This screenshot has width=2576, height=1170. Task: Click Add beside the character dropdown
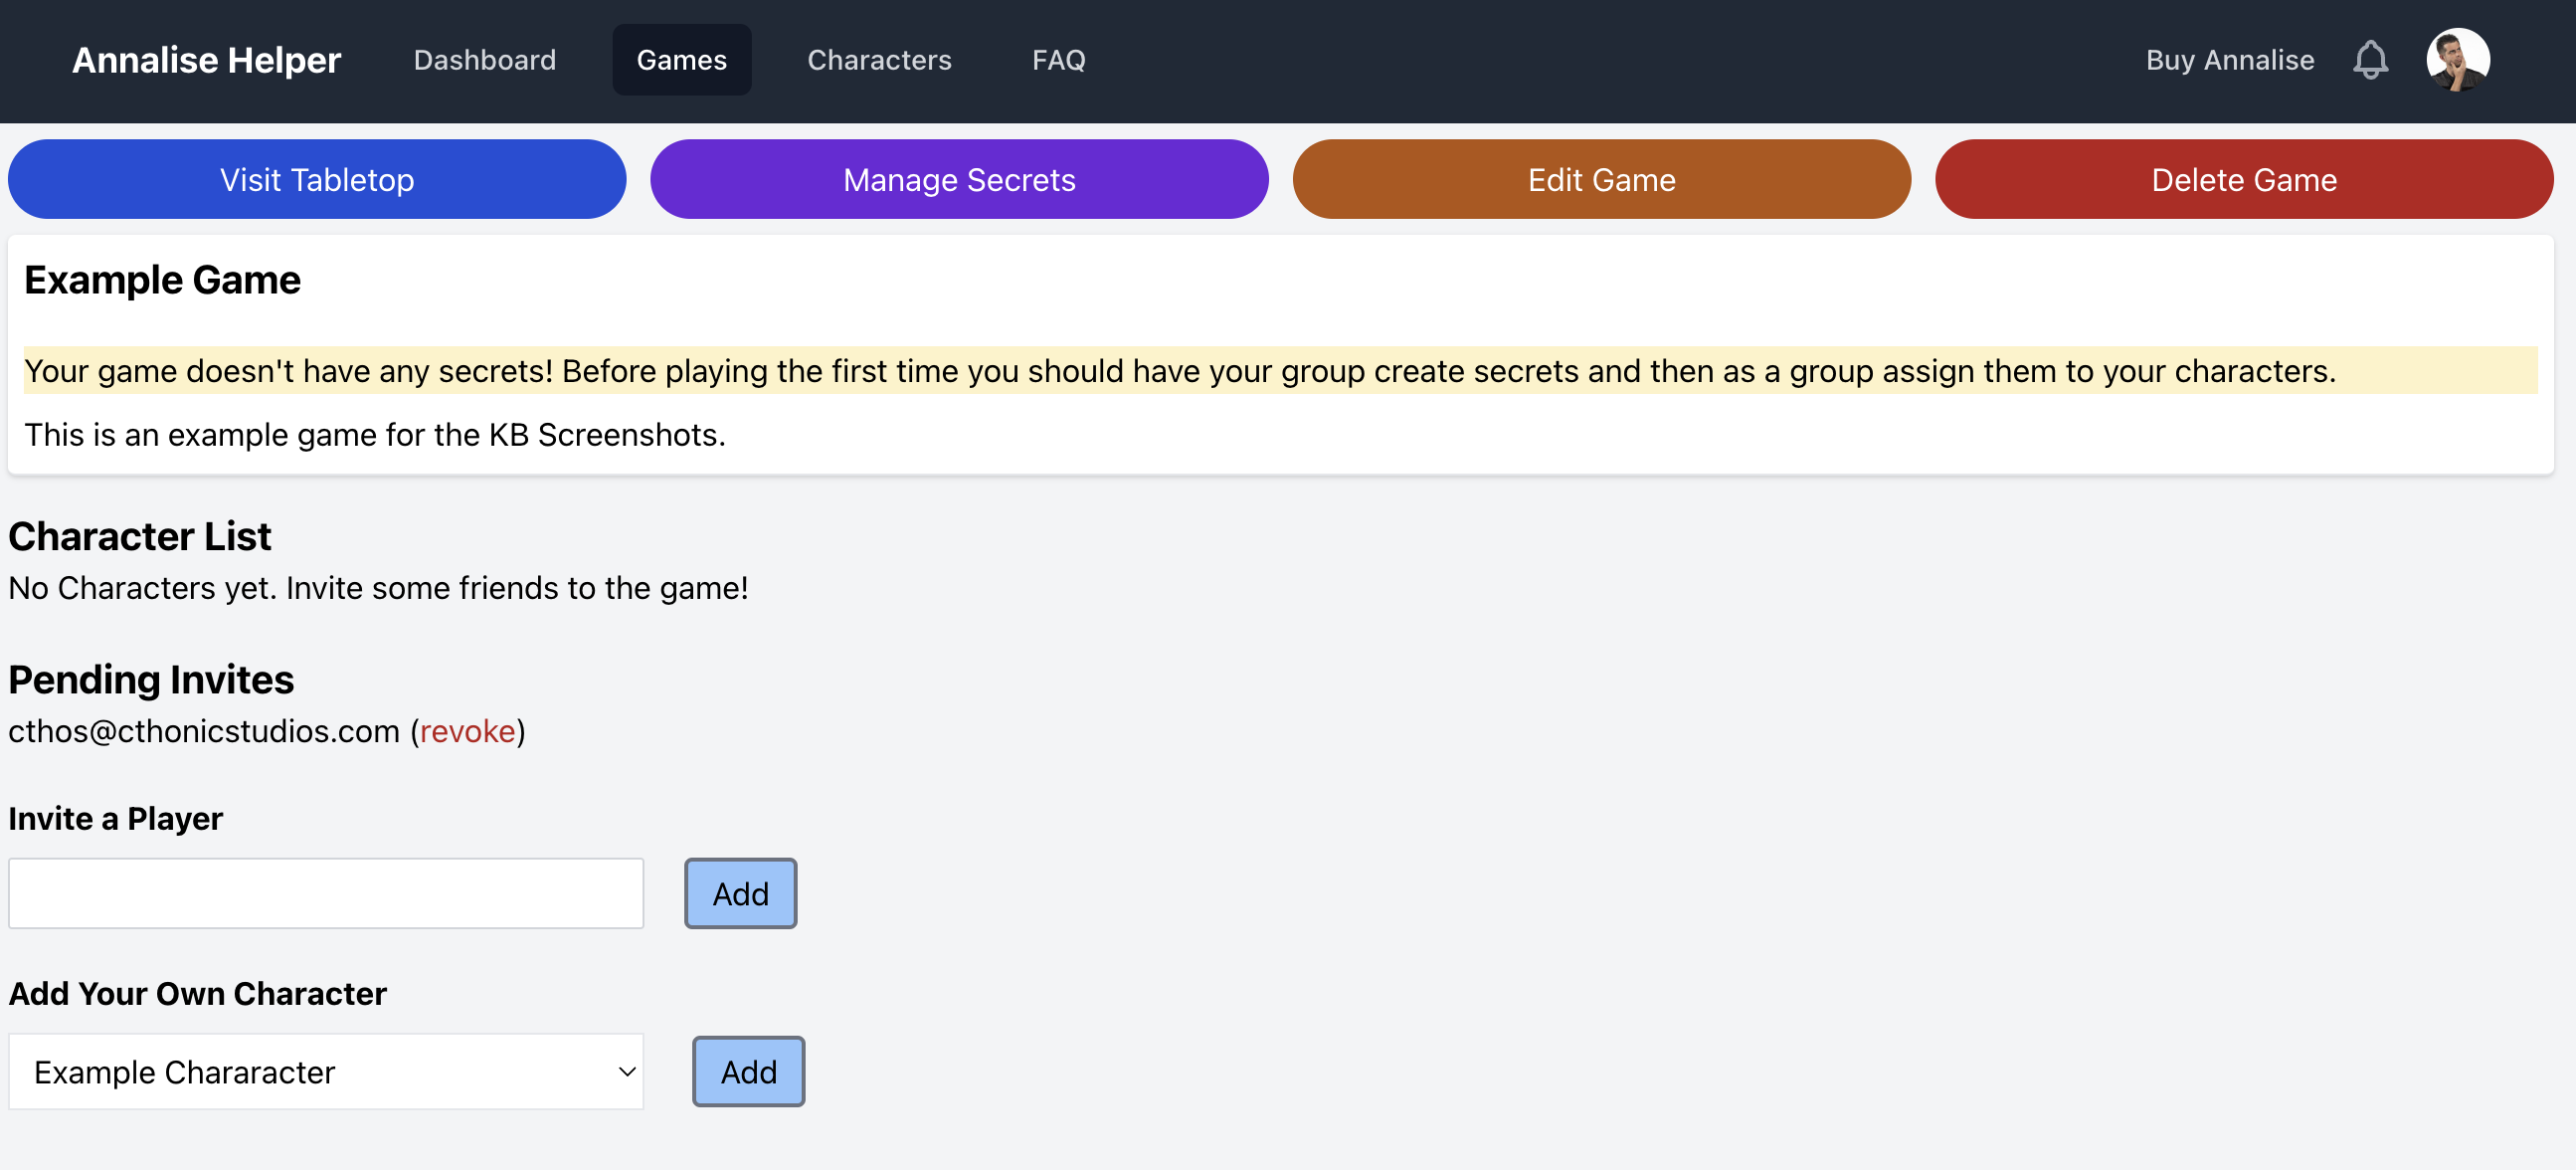[x=748, y=1072]
